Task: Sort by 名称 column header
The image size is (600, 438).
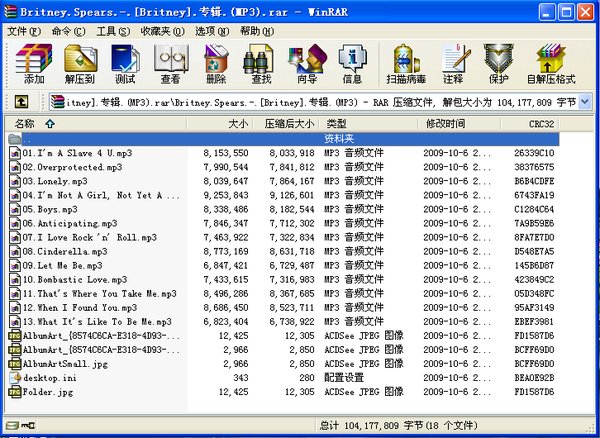Action: pos(96,124)
